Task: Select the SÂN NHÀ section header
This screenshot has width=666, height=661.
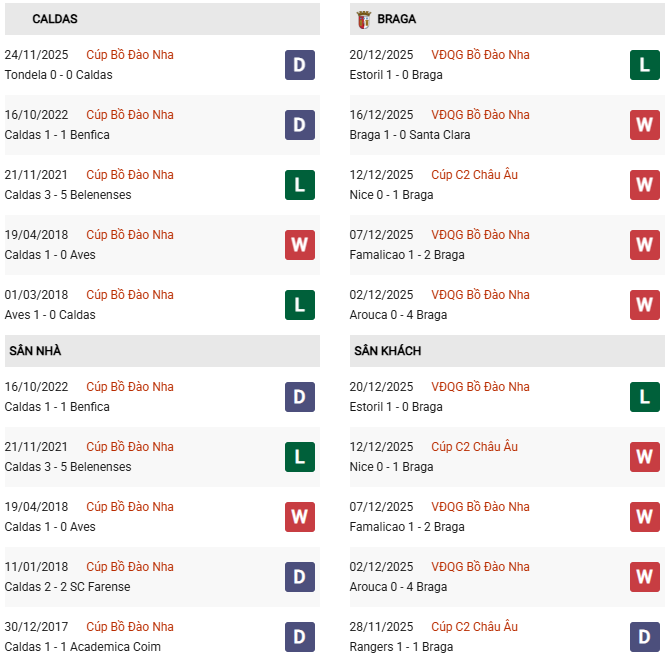Action: pos(36,351)
